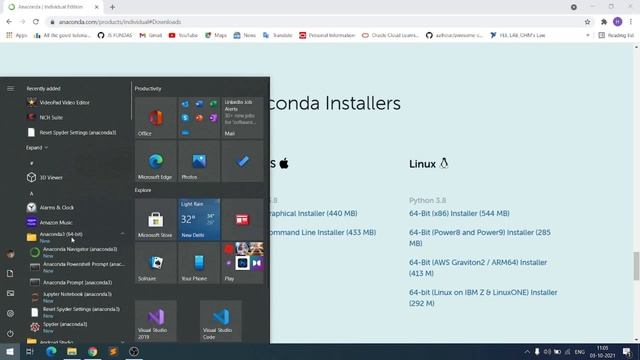Image resolution: width=640 pixels, height=360 pixels.
Task: Open the To Do checkmark tile
Action: [242, 161]
